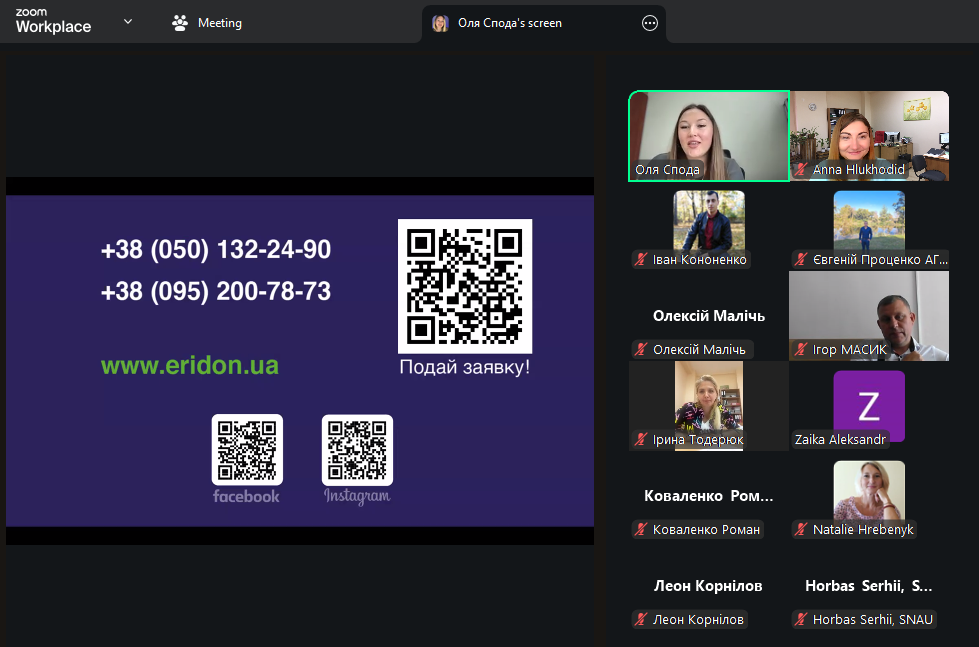Click Ігор МАСИК's muted microphone icon
This screenshot has height=647, width=979.
click(x=802, y=350)
